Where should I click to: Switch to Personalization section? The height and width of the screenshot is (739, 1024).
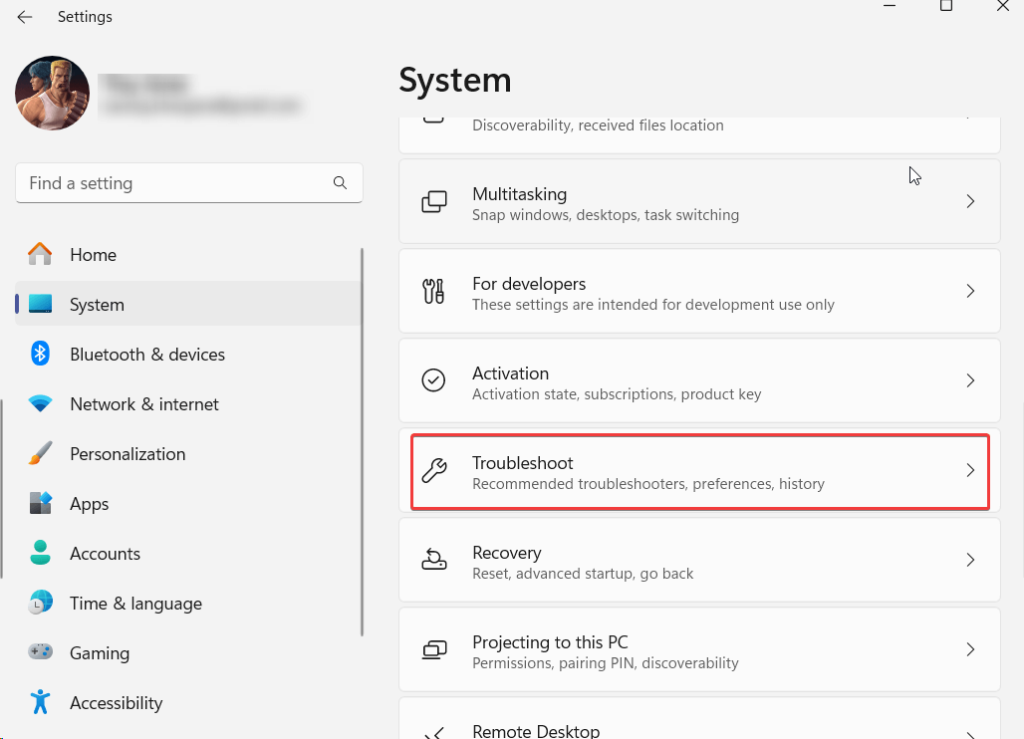click(127, 454)
